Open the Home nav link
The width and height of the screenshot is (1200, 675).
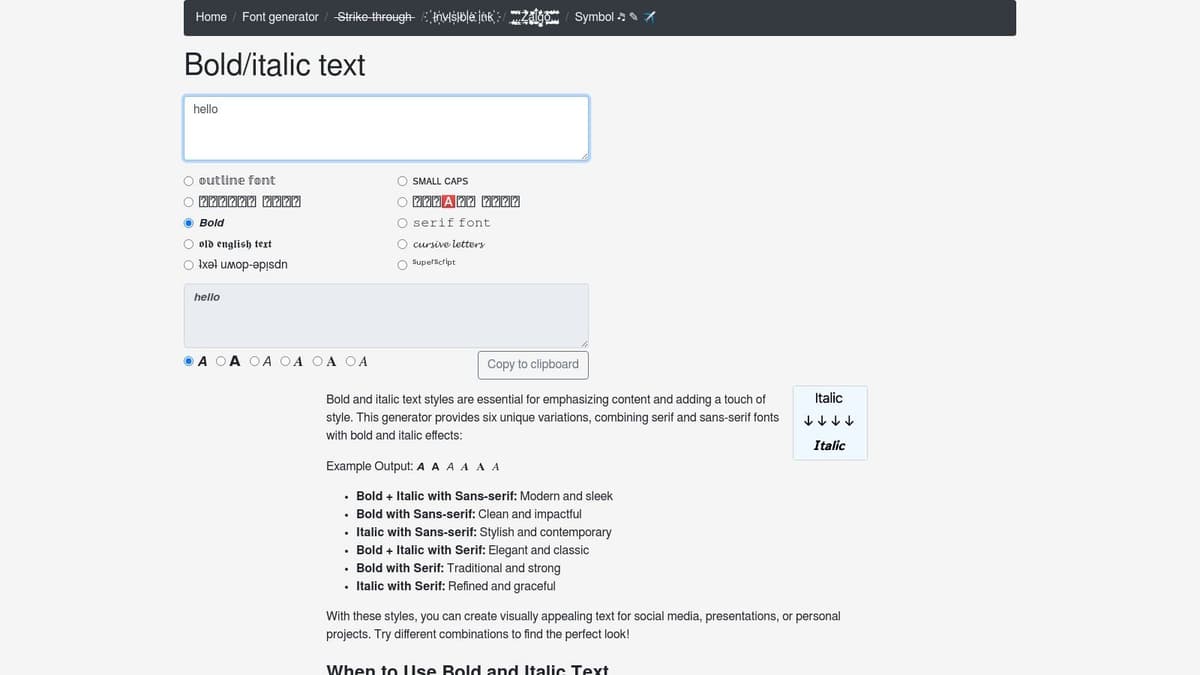click(x=211, y=17)
